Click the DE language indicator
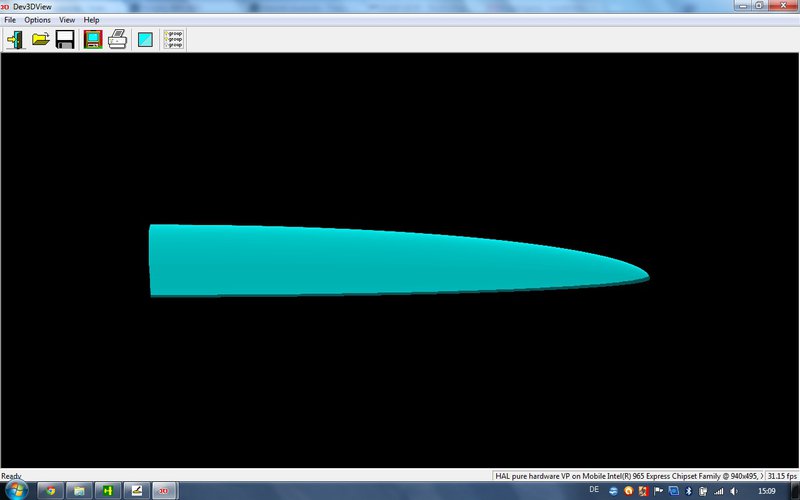800x500 pixels. pyautogui.click(x=595, y=491)
